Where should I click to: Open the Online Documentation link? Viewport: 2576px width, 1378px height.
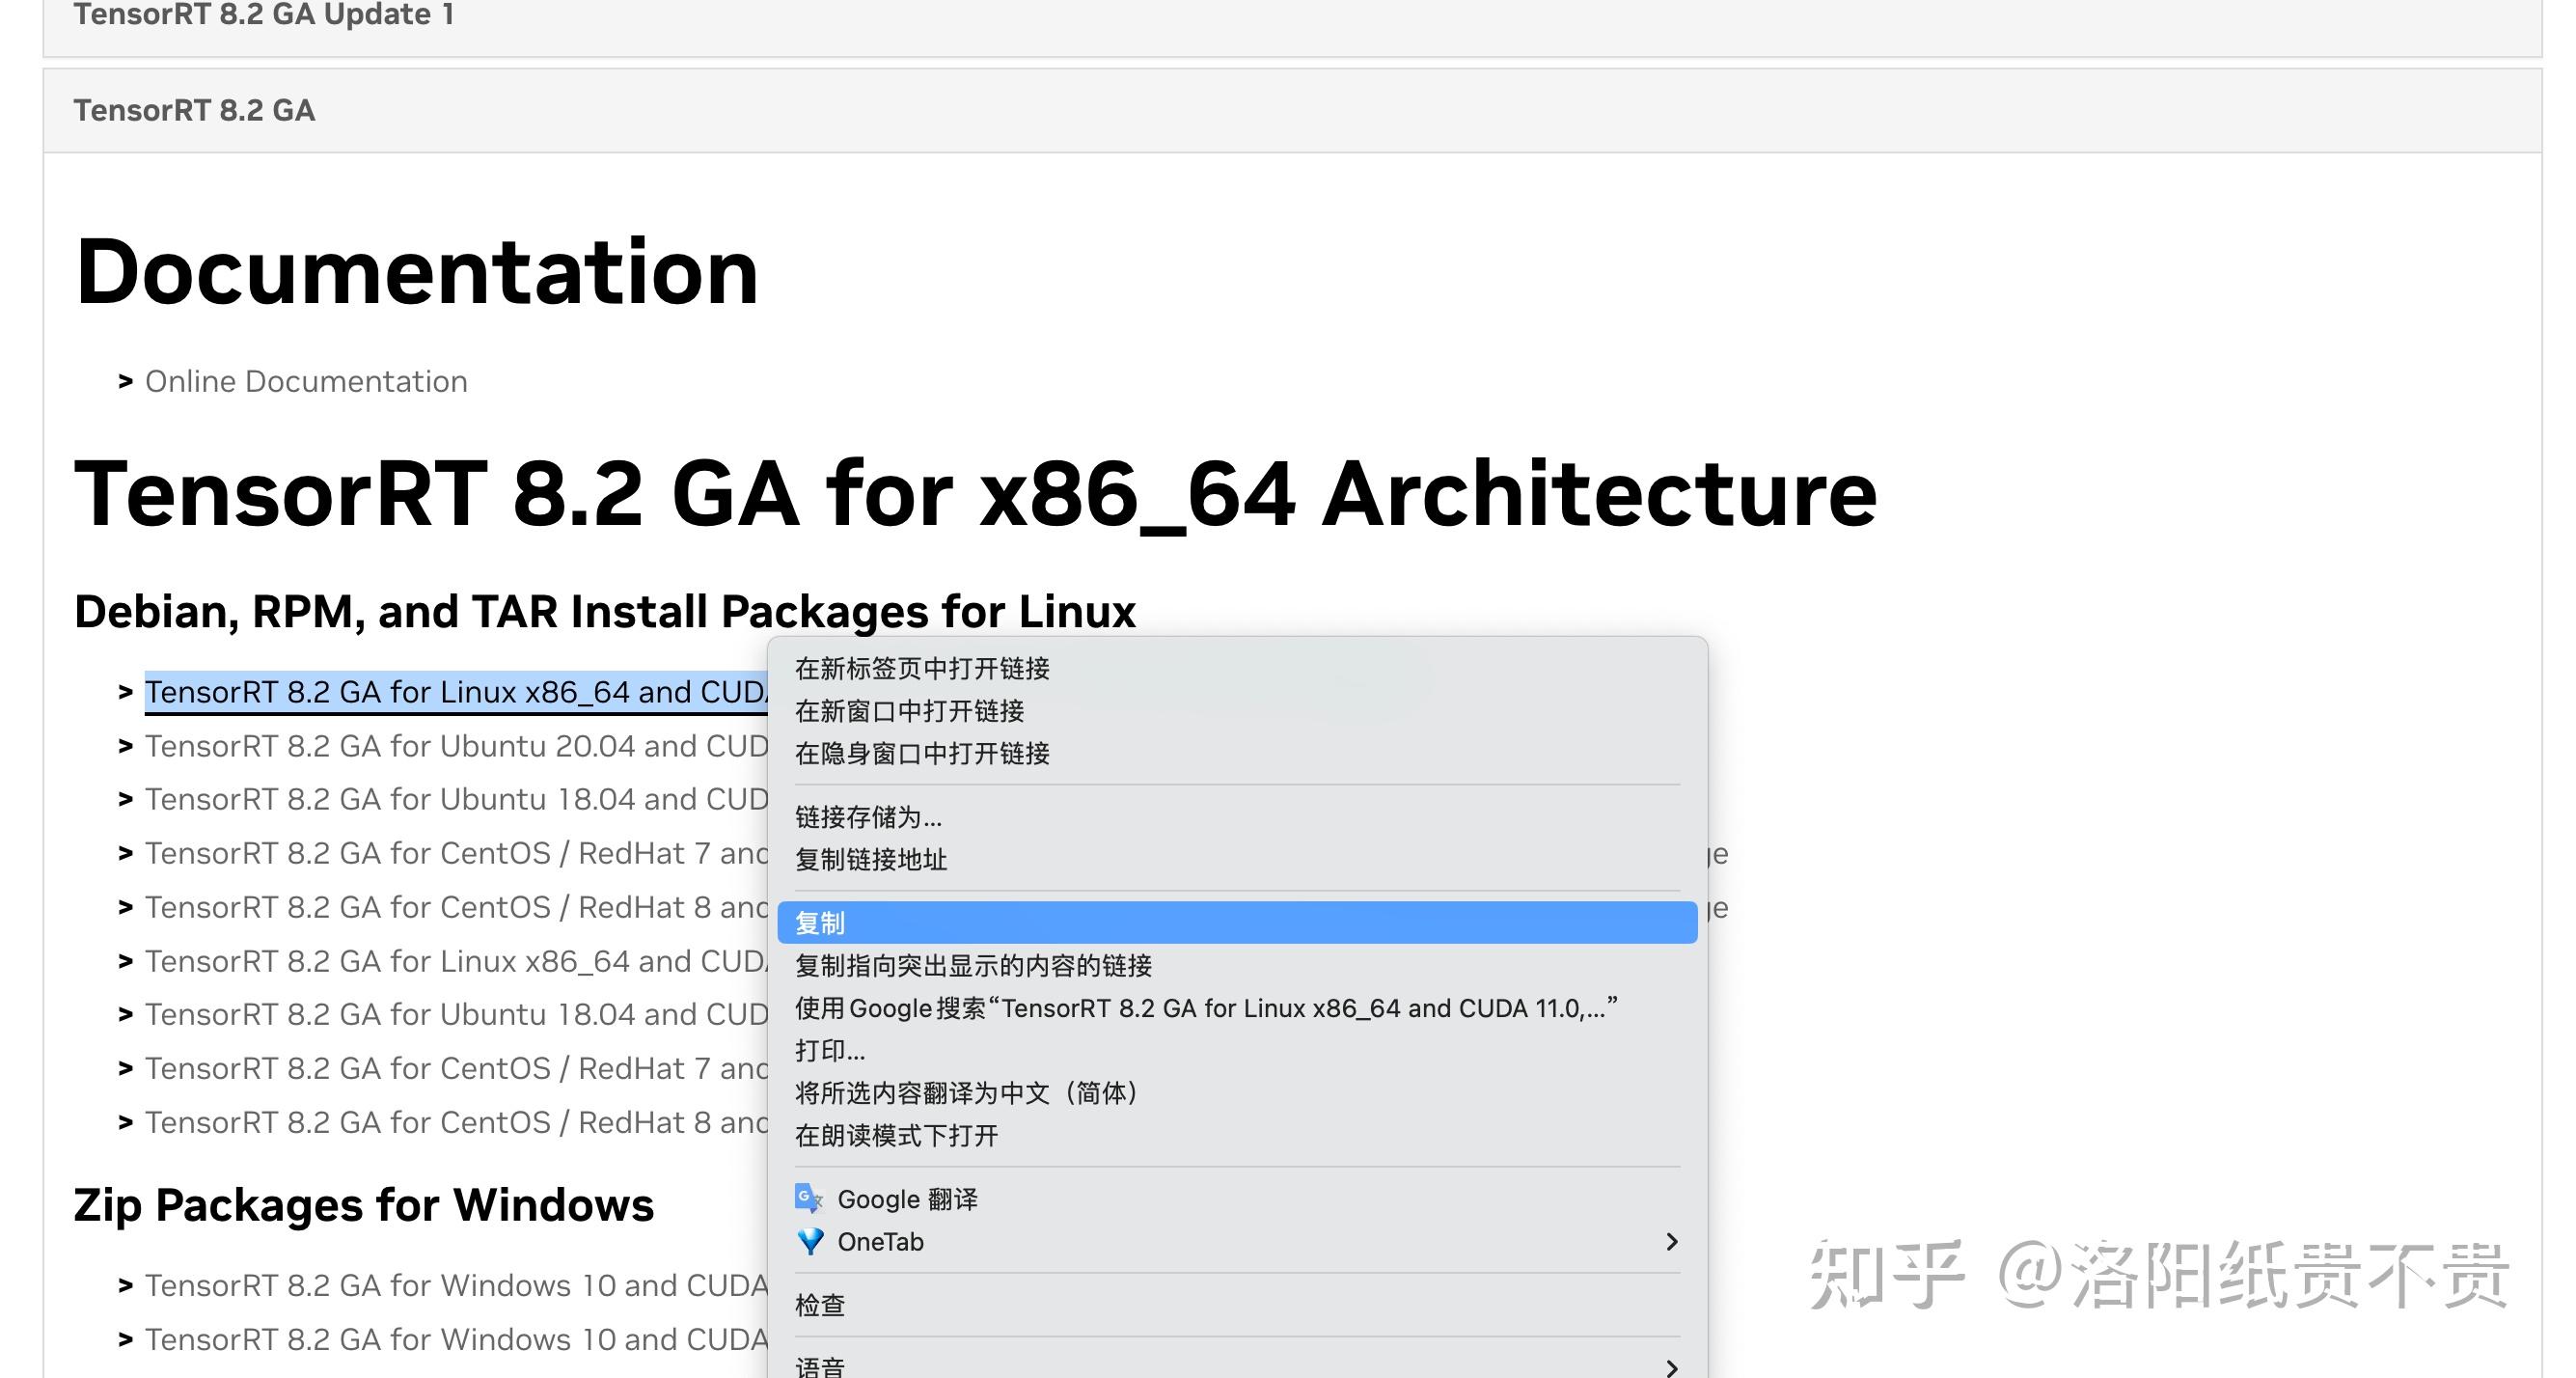[306, 382]
